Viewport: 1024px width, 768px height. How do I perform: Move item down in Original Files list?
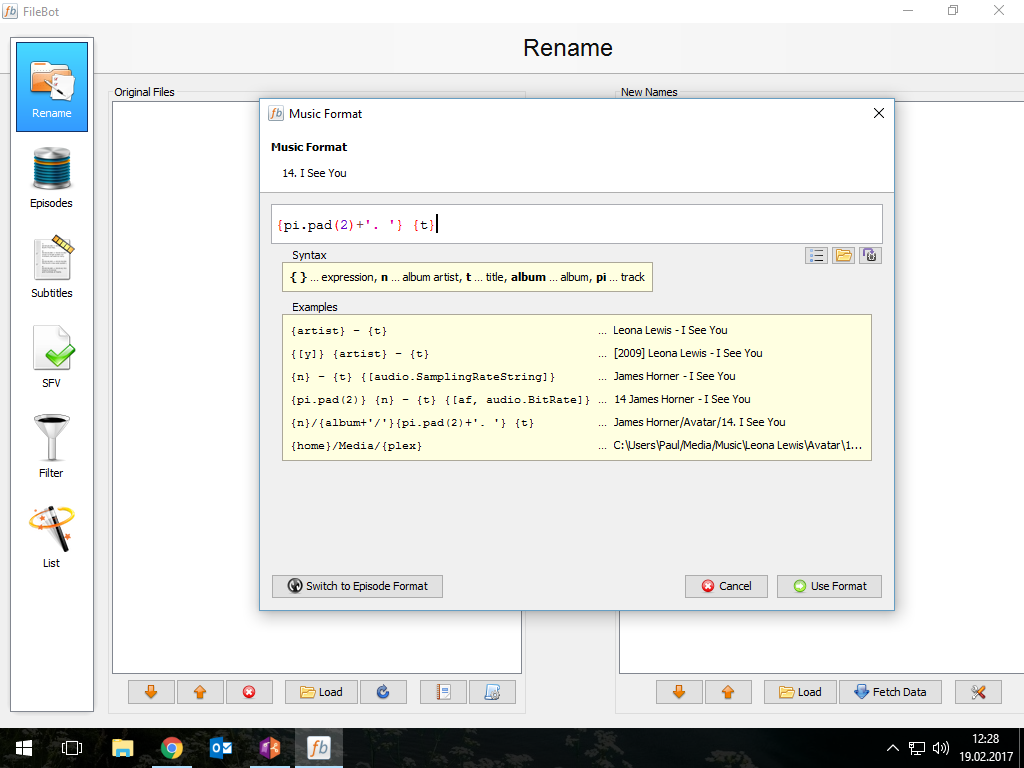[151, 692]
